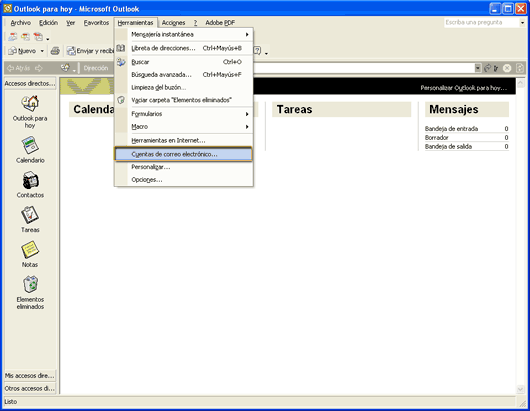
Task: Choose Opciones menu item
Action: pyautogui.click(x=184, y=180)
